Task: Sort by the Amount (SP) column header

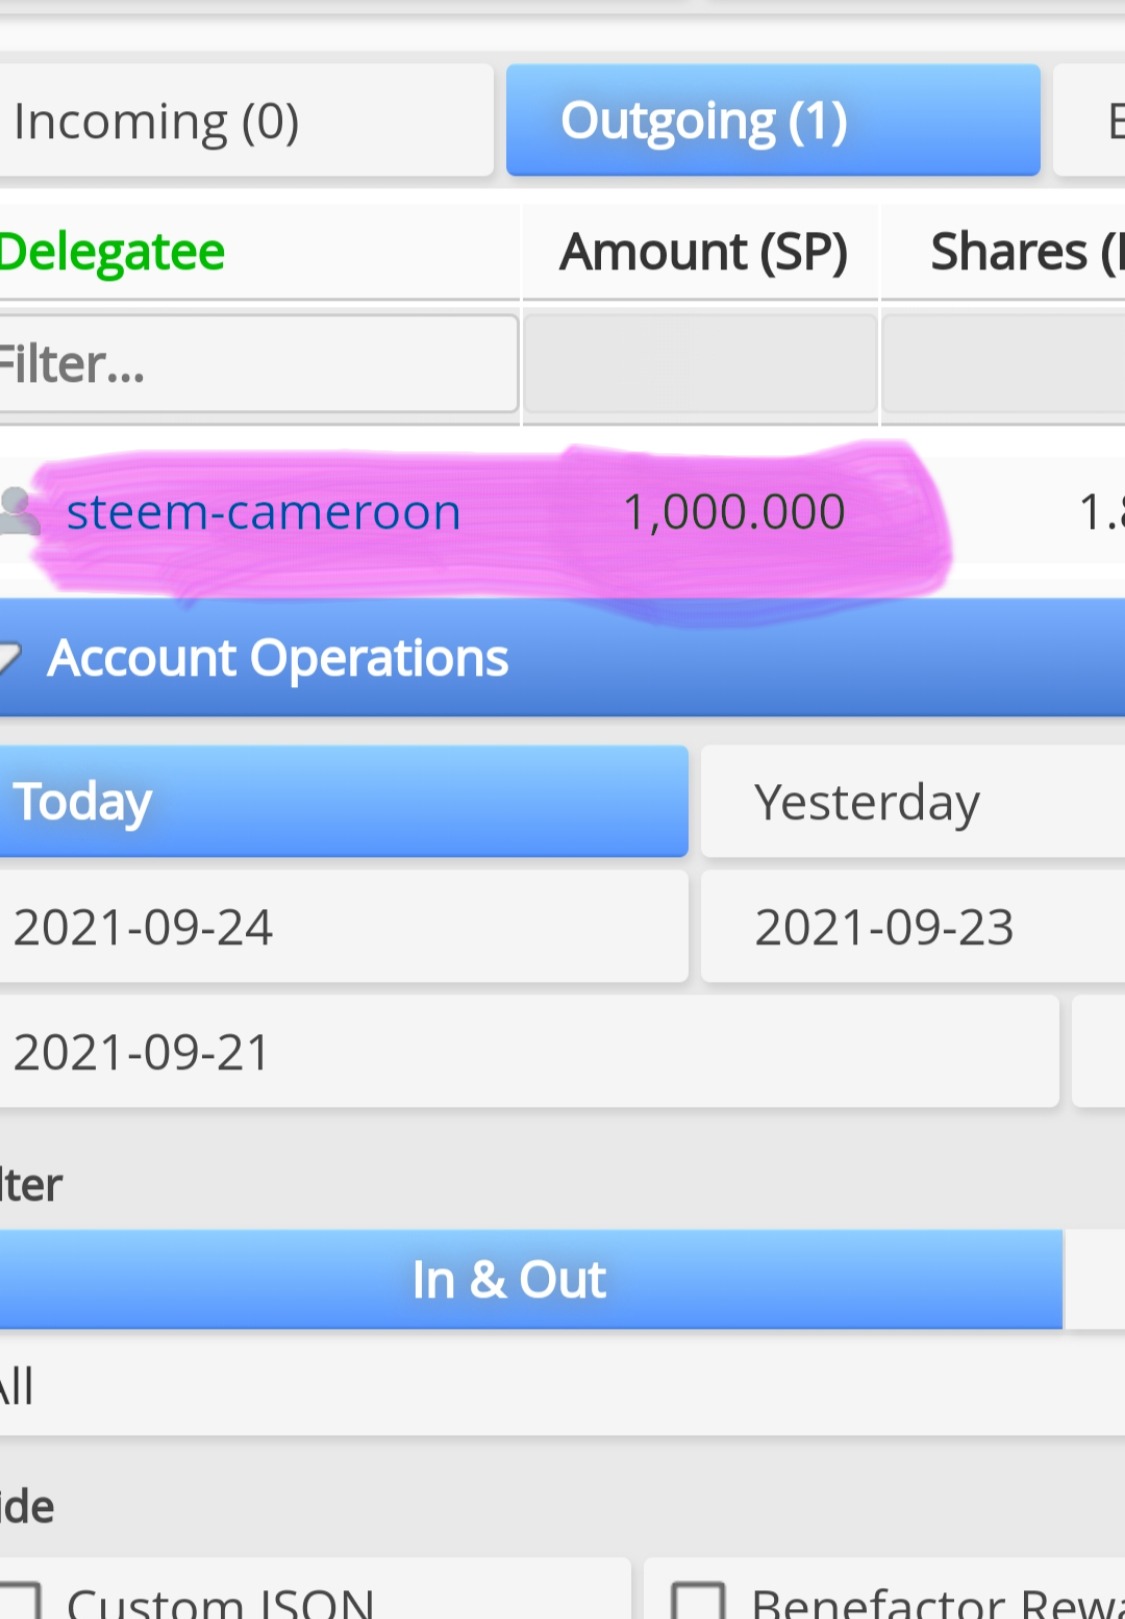Action: point(702,251)
